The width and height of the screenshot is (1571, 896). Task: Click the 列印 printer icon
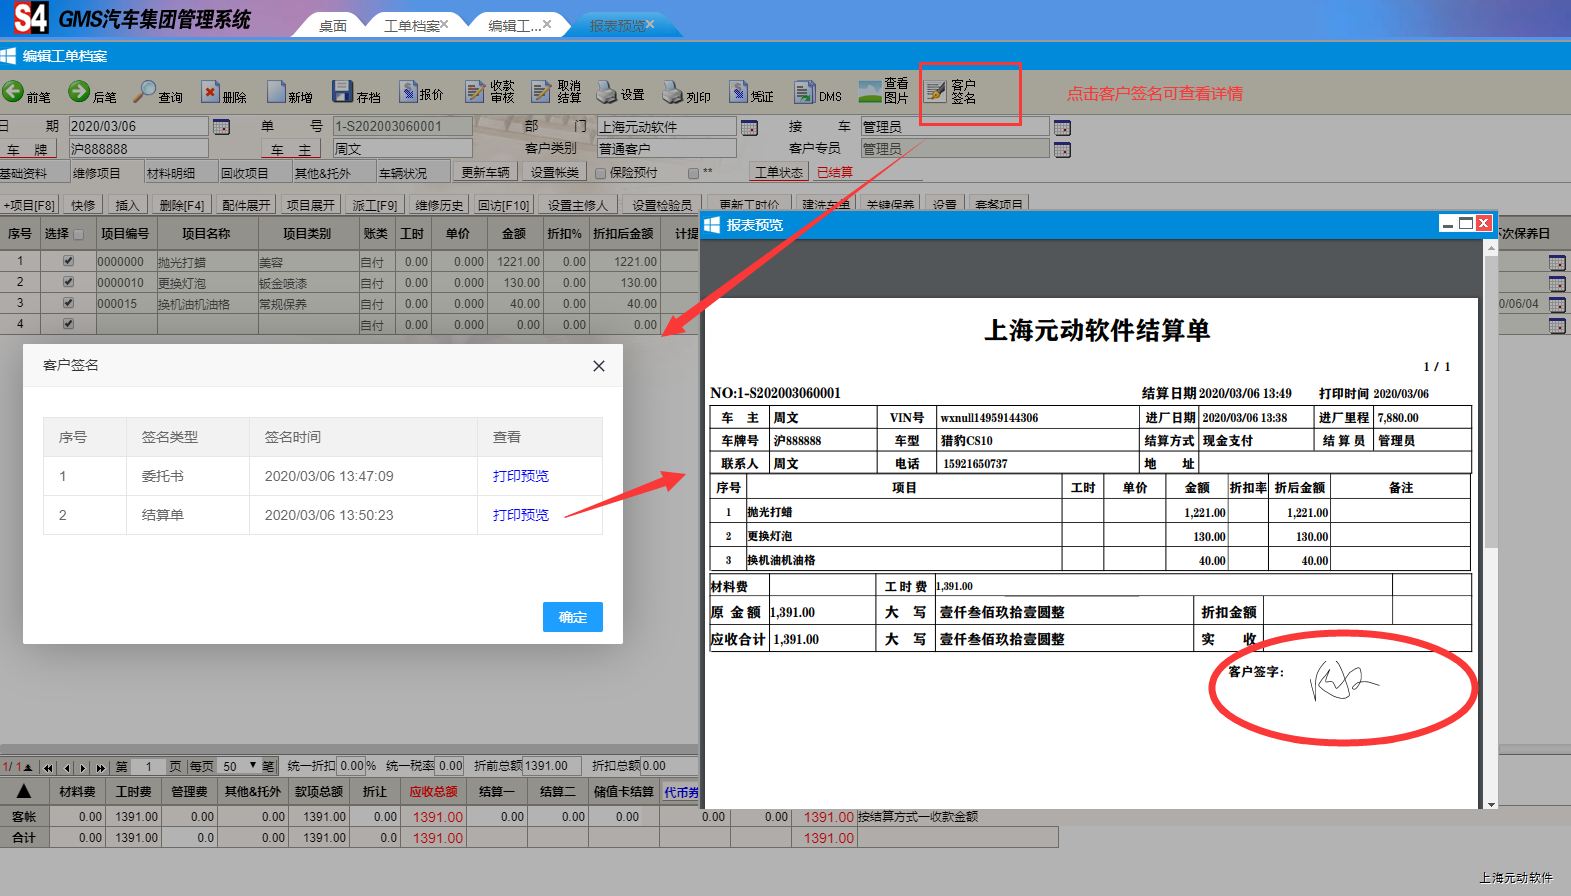click(672, 94)
